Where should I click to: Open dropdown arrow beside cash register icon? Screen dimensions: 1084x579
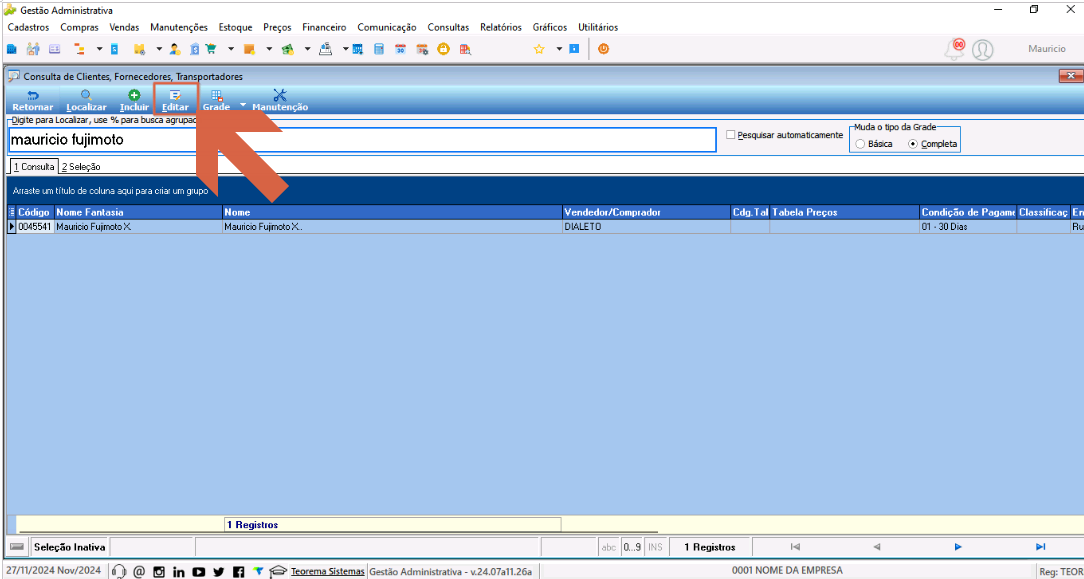(346, 49)
